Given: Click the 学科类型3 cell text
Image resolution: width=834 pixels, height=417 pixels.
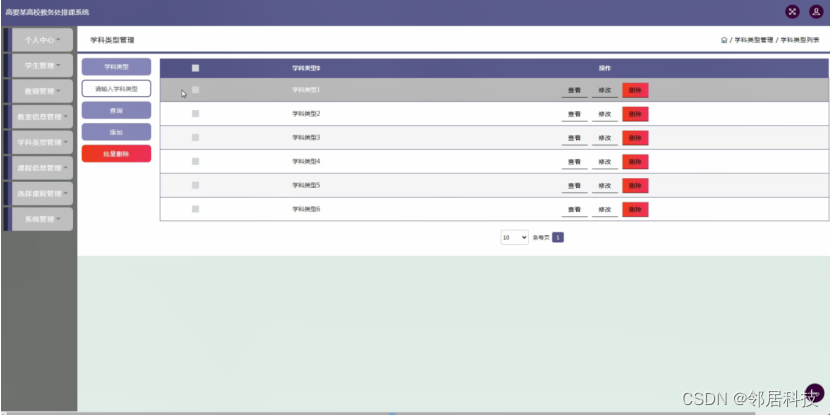Looking at the screenshot, I should [x=306, y=138].
